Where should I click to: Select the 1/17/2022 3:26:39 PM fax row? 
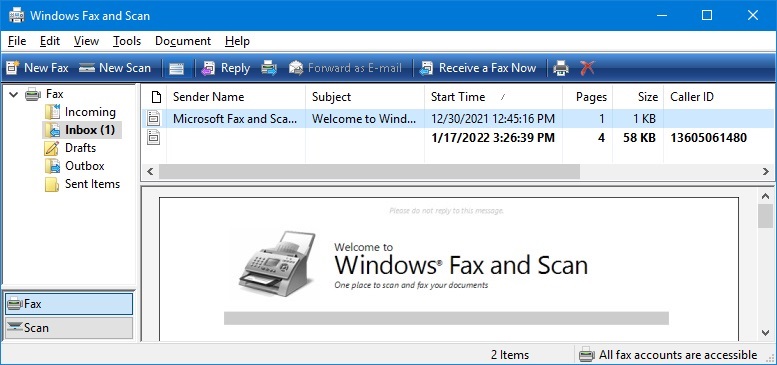click(458, 138)
